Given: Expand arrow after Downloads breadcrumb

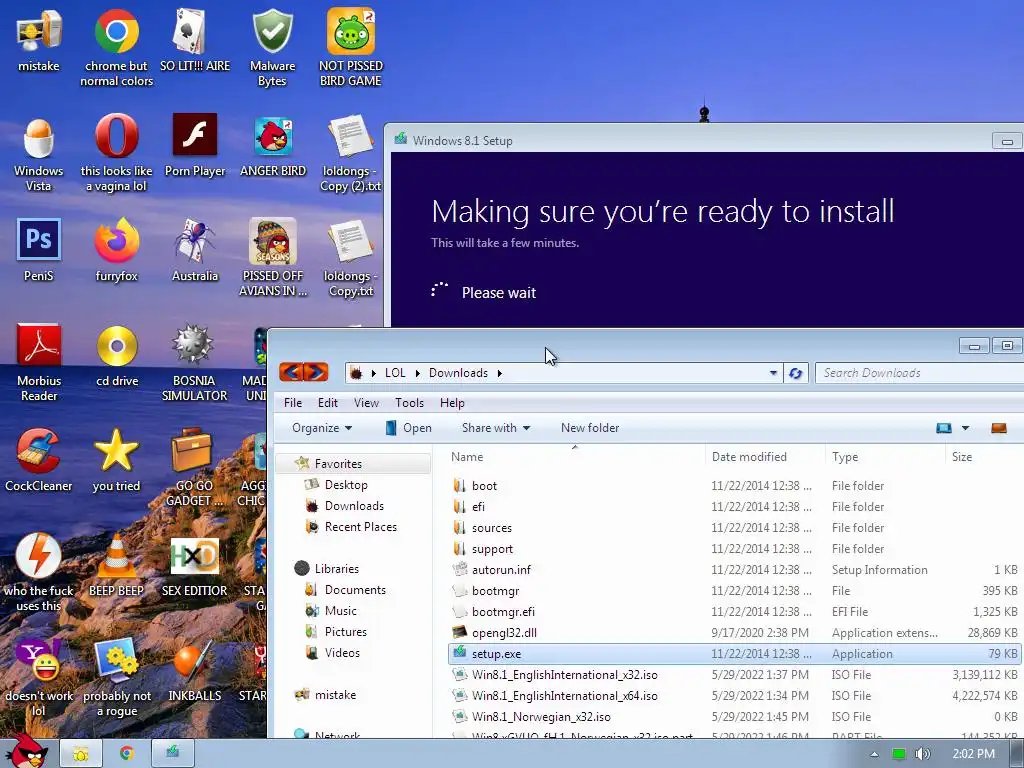Looking at the screenshot, I should coord(500,373).
